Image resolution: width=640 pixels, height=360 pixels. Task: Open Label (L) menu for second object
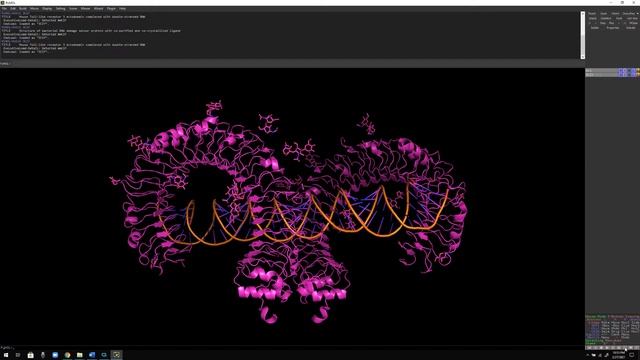(x=633, y=75)
